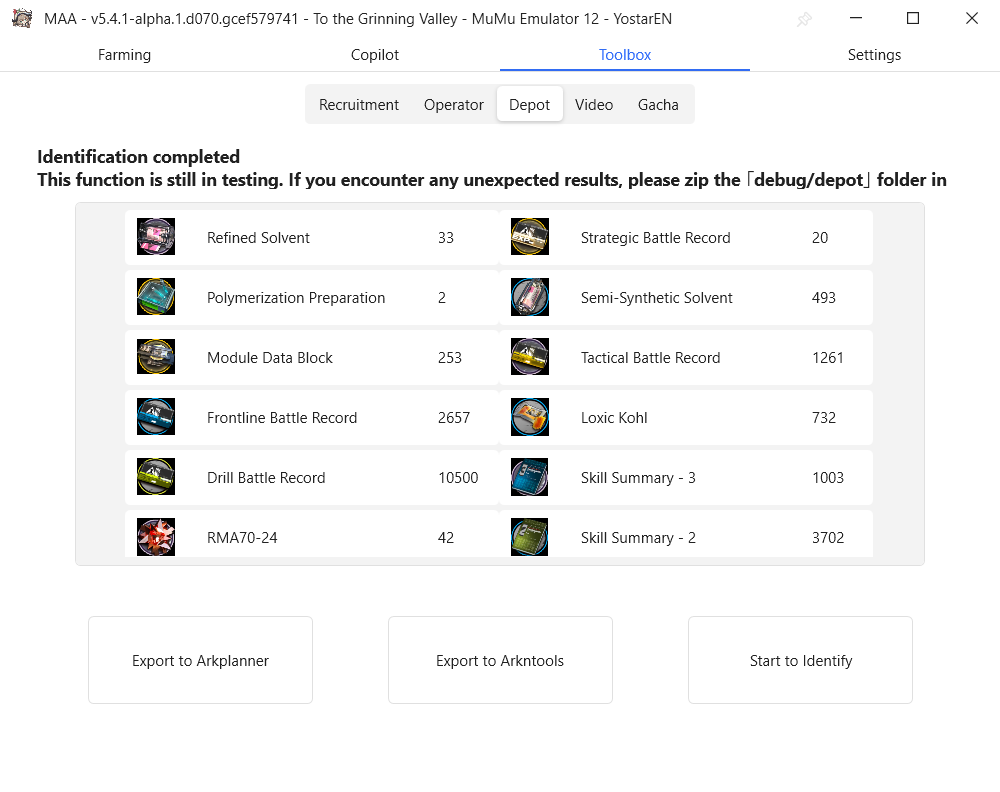Switch to the Video sub-tab
The image size is (1000, 792).
pos(594,105)
